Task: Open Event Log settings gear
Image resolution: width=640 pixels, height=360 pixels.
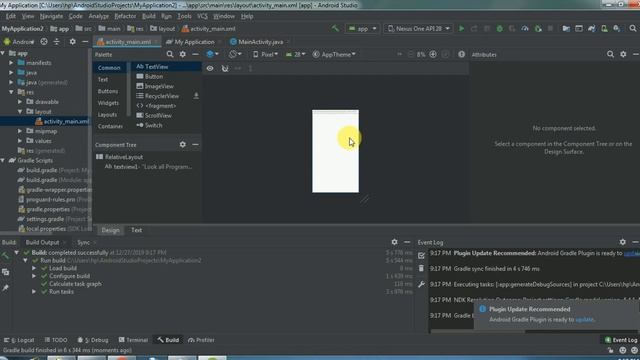Action: coord(622,242)
